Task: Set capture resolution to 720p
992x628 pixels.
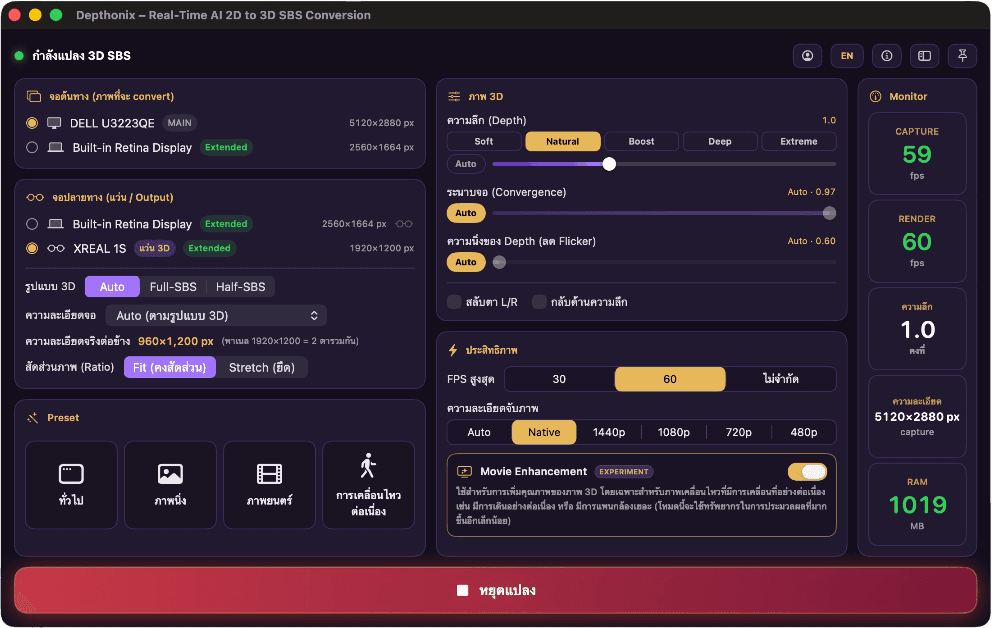Action: 738,432
